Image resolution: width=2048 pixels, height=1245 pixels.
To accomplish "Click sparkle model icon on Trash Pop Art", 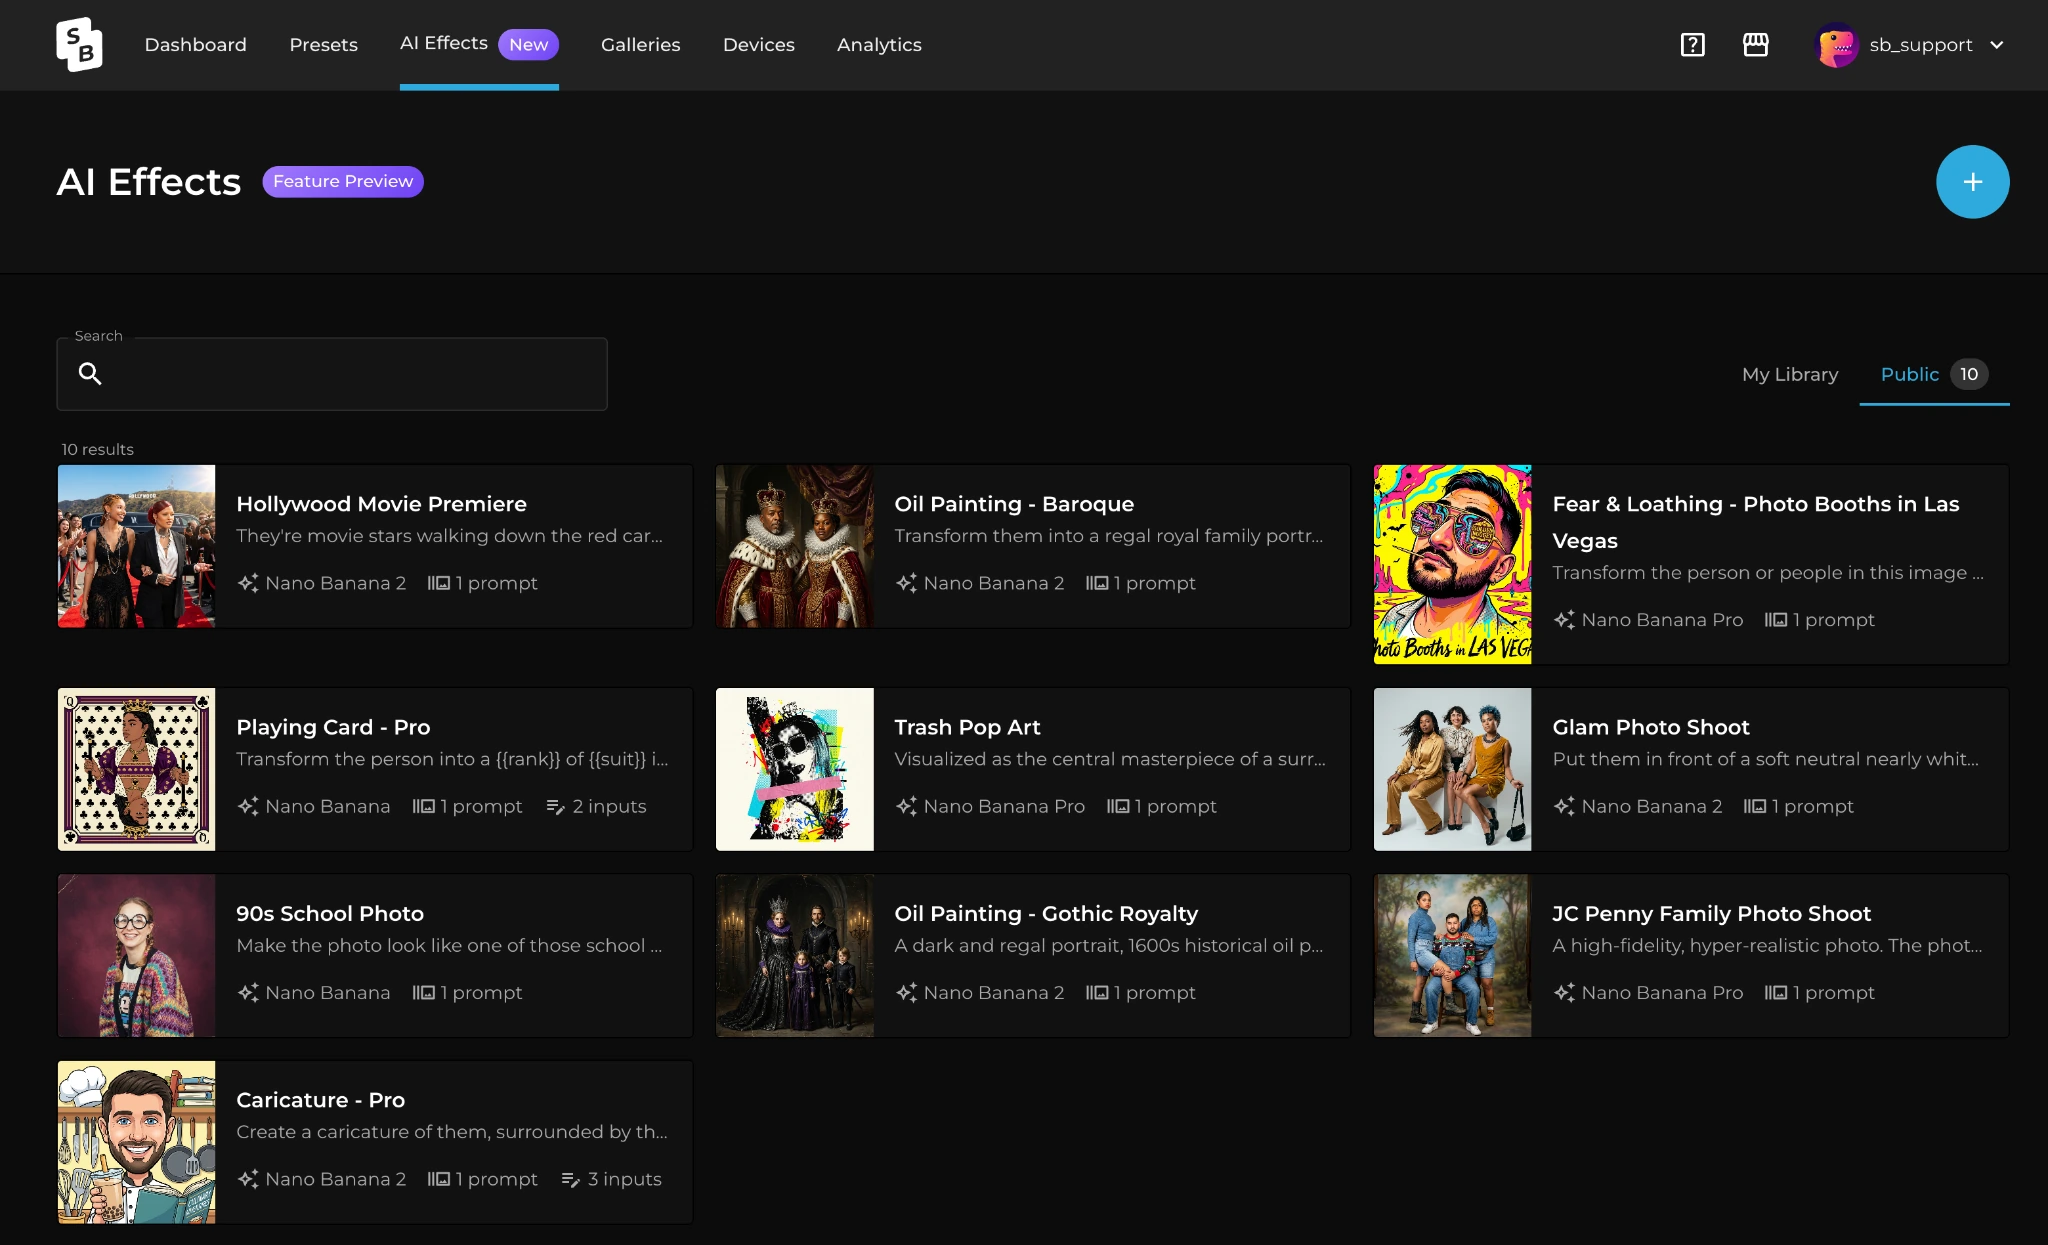I will (x=906, y=806).
